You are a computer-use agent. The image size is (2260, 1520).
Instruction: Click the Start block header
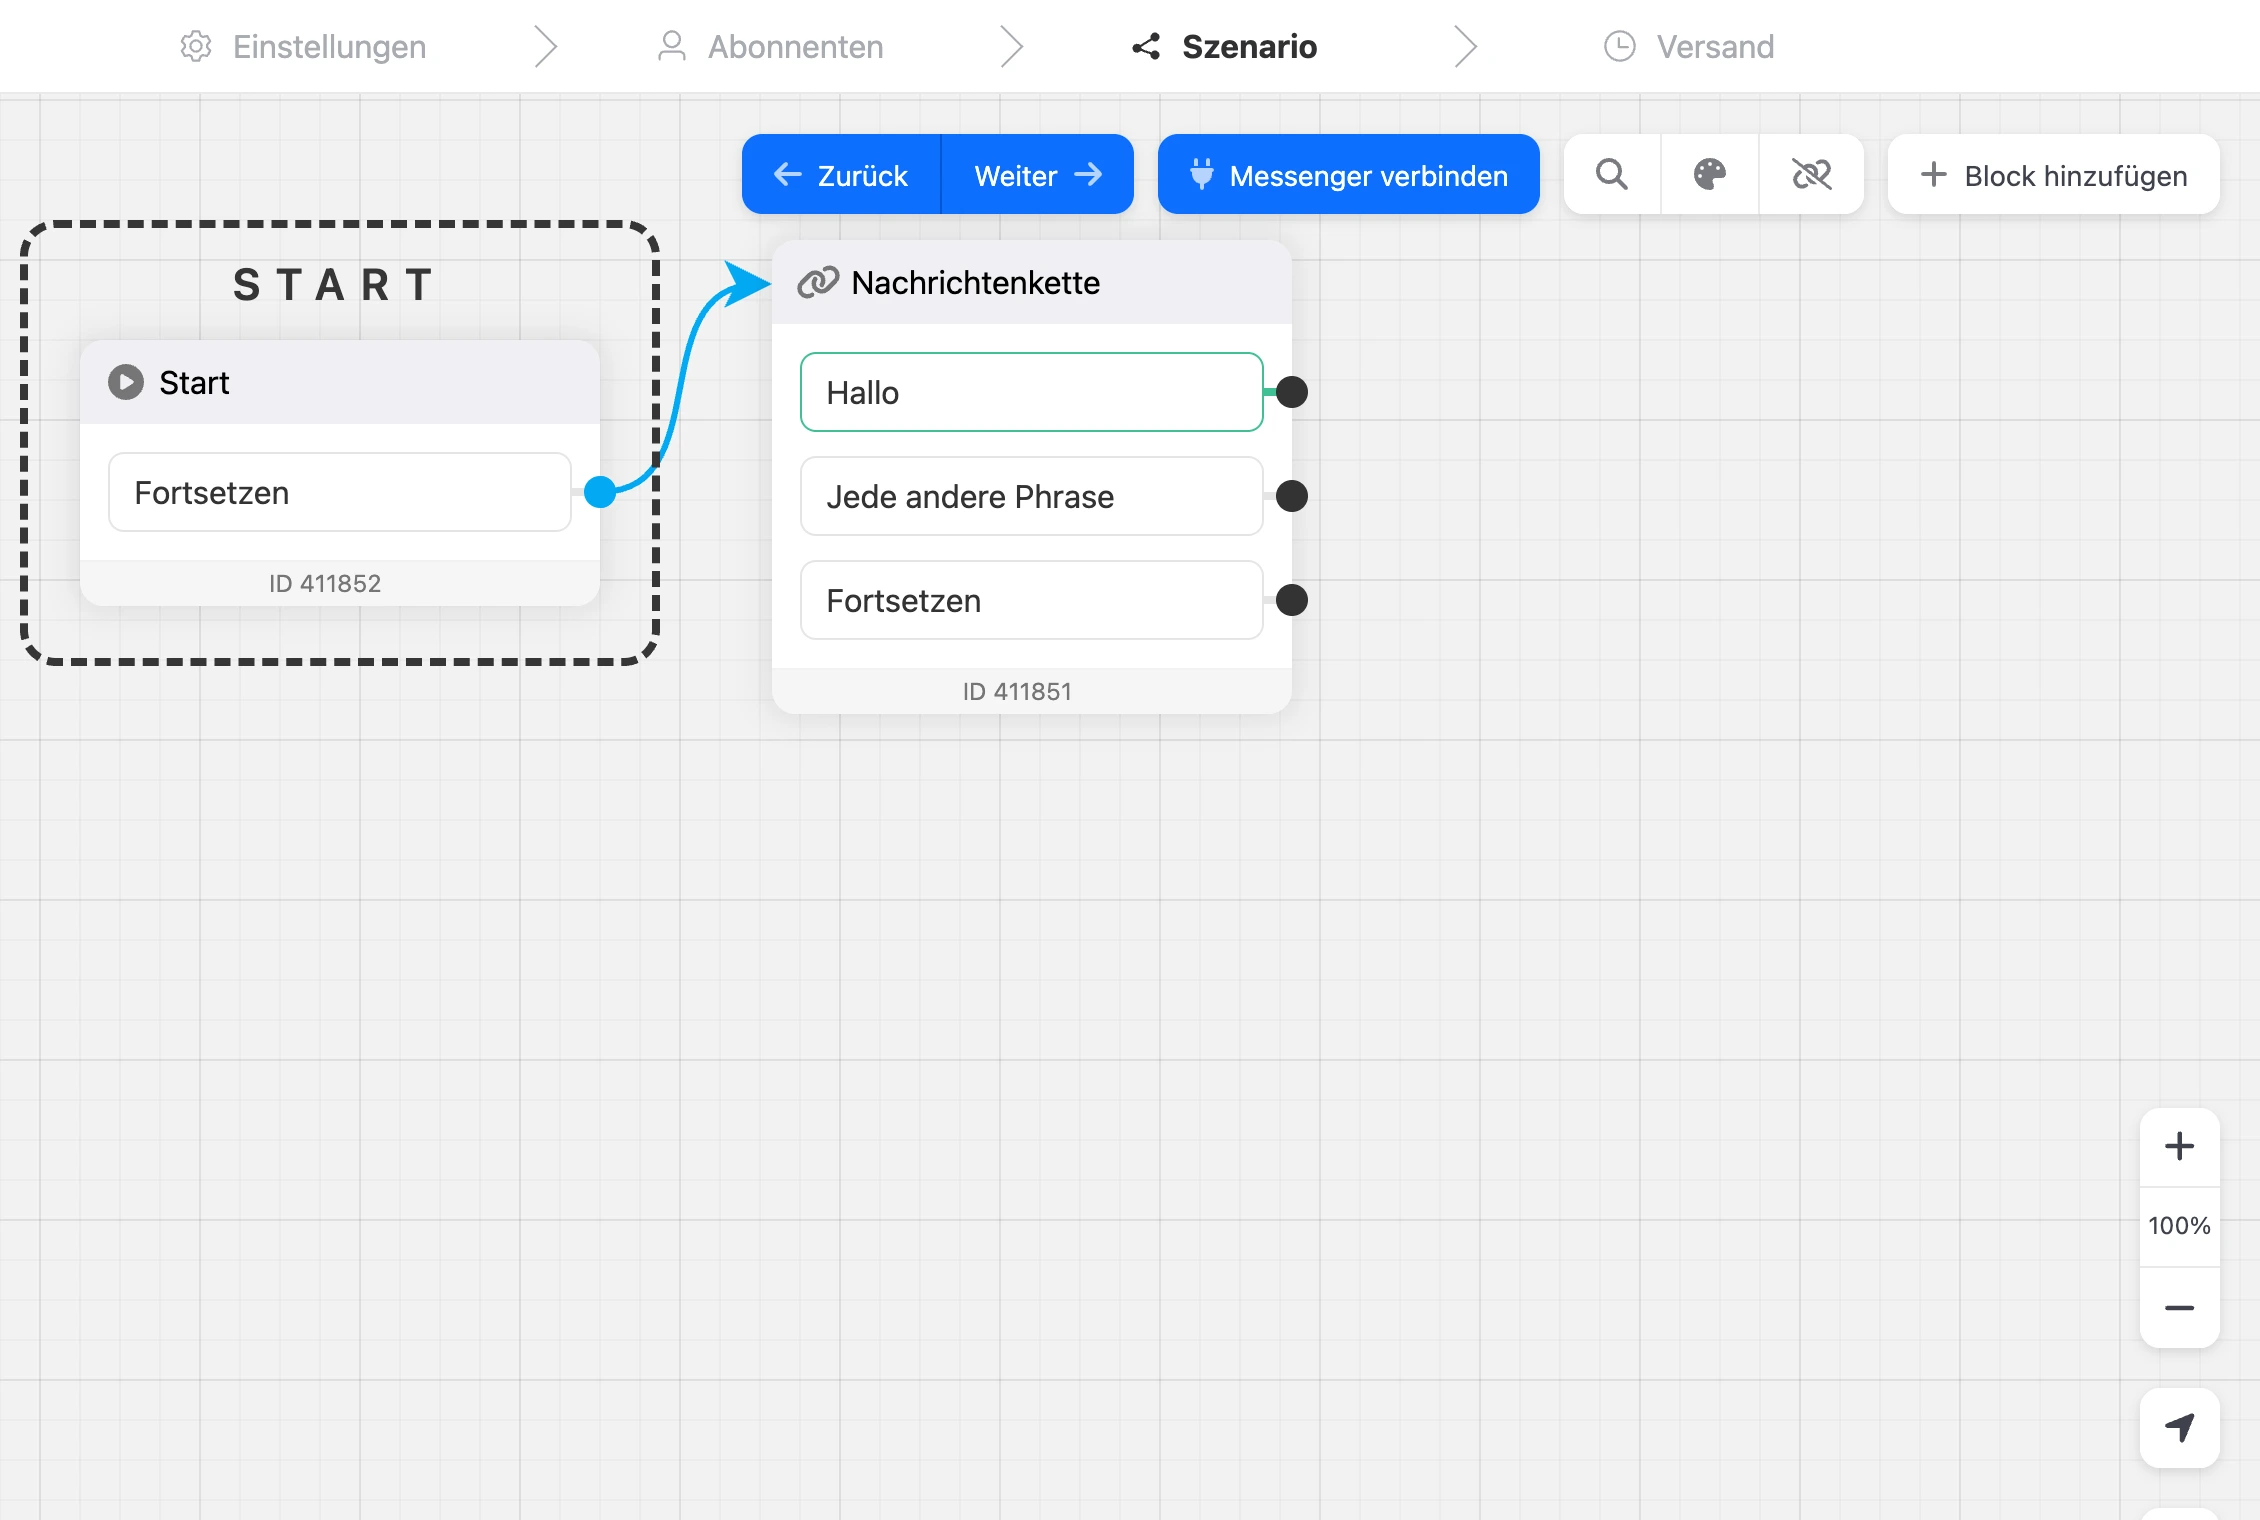click(340, 382)
